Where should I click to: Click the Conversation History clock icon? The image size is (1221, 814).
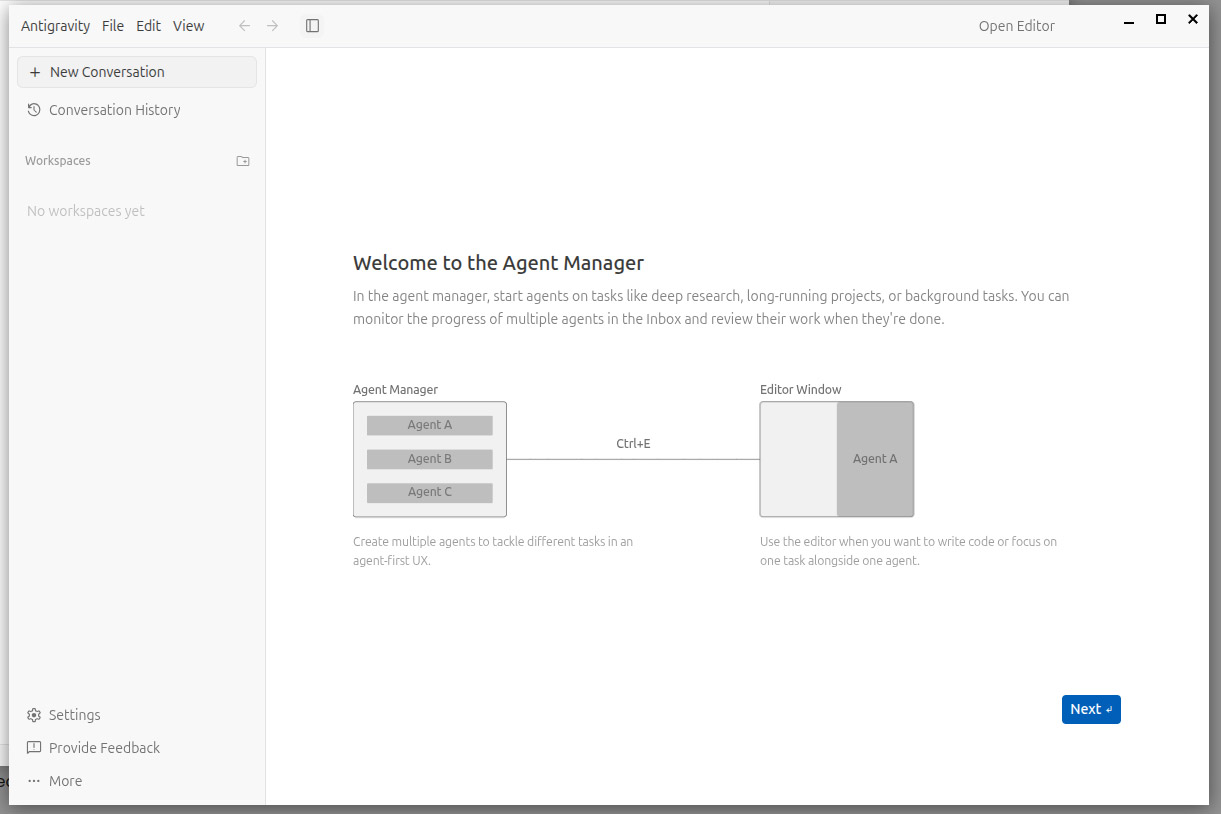pyautogui.click(x=34, y=110)
